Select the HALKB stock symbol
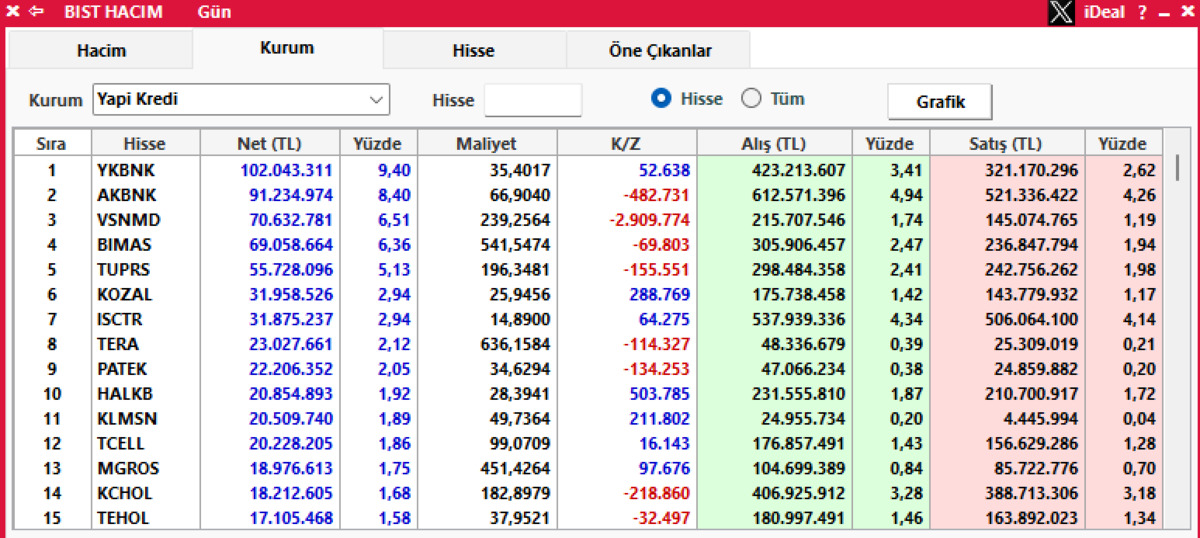Screen dimensions: 1200x538 click(125, 394)
